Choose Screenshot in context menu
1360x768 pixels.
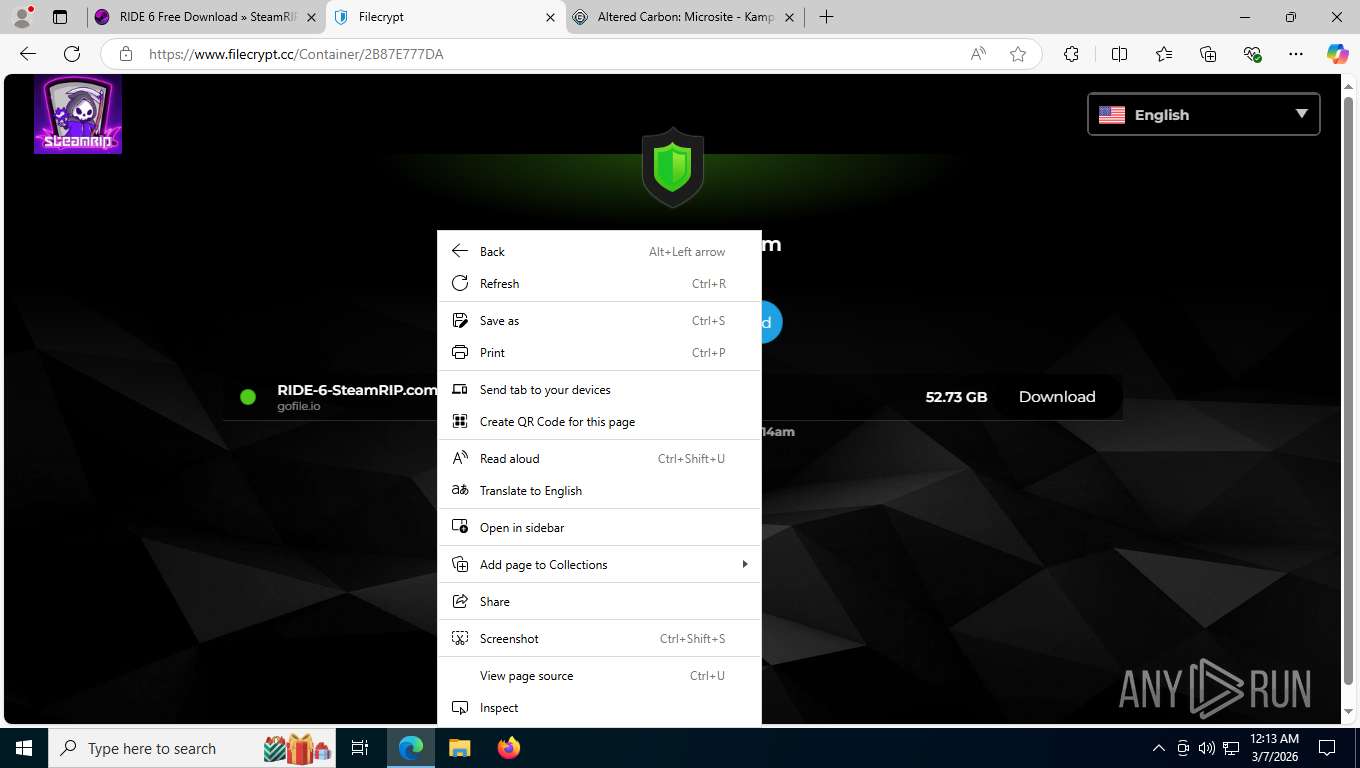[x=600, y=639]
